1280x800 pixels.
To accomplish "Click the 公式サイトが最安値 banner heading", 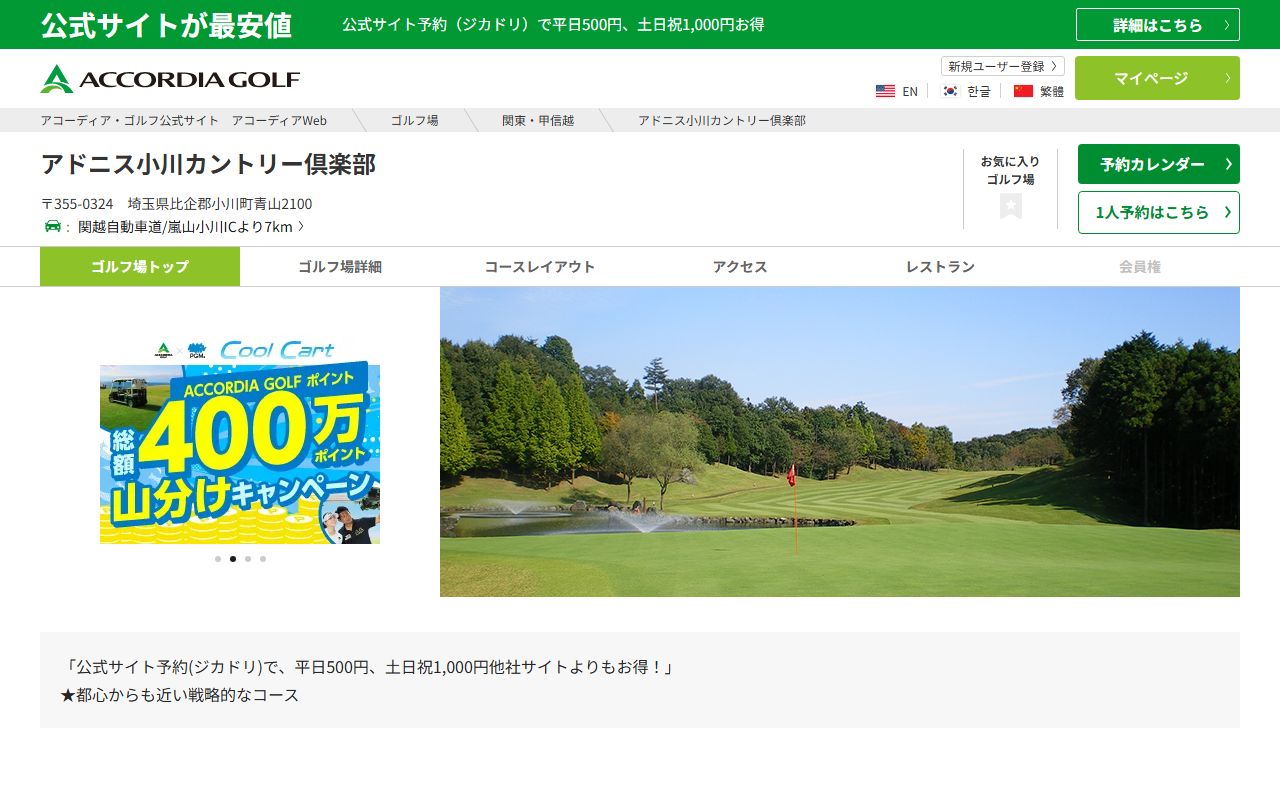I will pyautogui.click(x=166, y=25).
